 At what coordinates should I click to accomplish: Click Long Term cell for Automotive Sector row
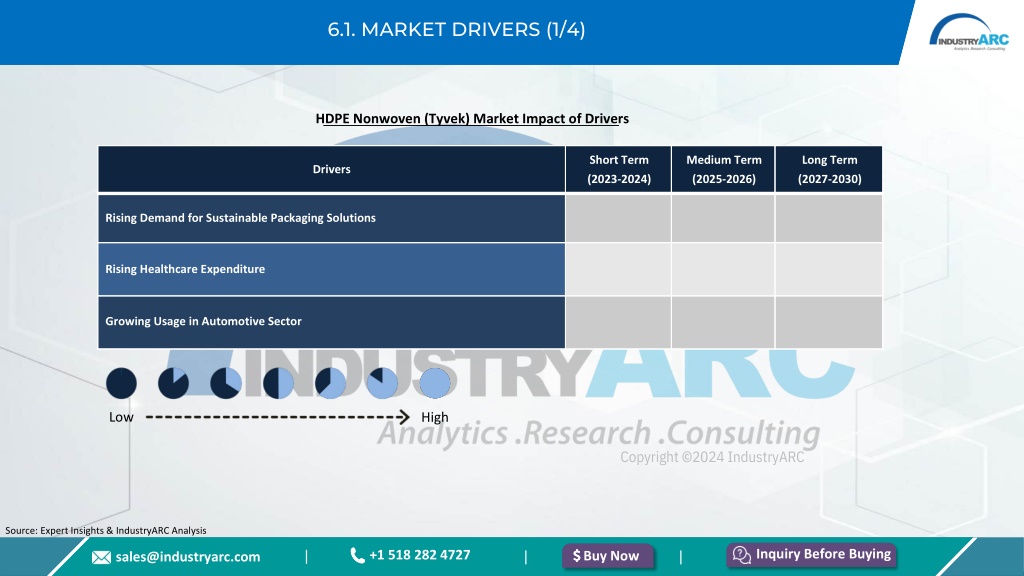(x=829, y=322)
